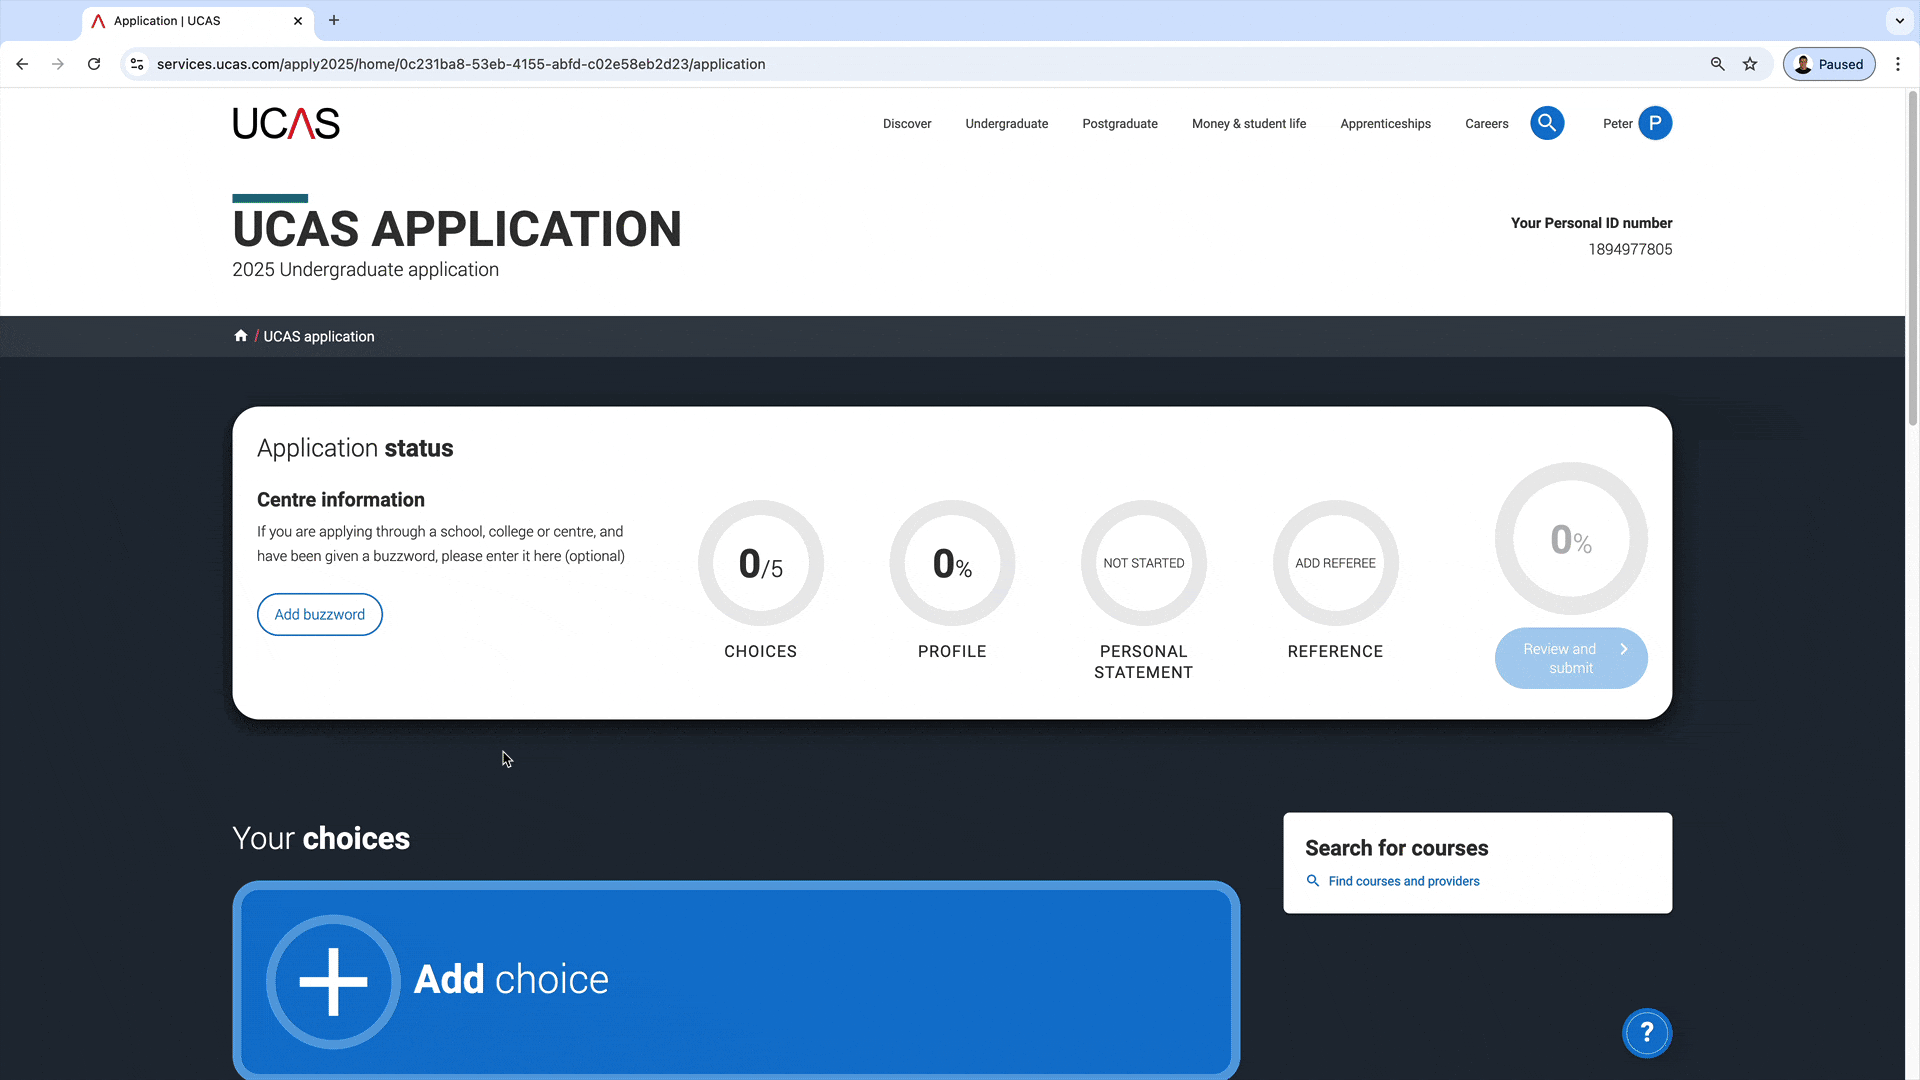
Task: Open the Apprenticeships menu
Action: click(1386, 124)
